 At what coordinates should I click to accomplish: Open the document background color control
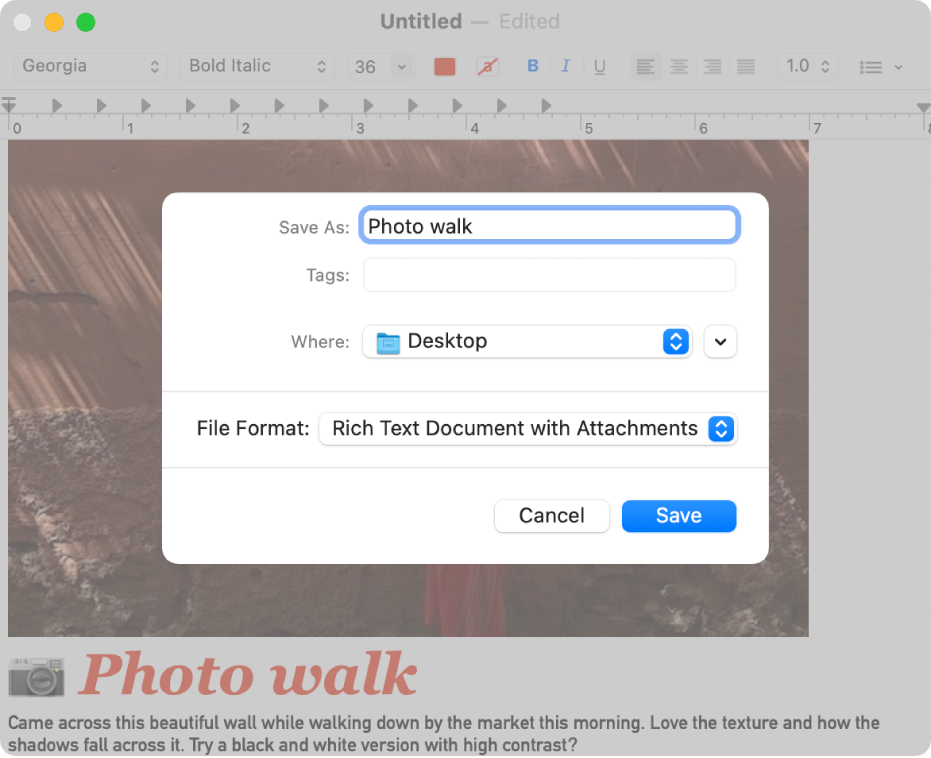coord(487,66)
